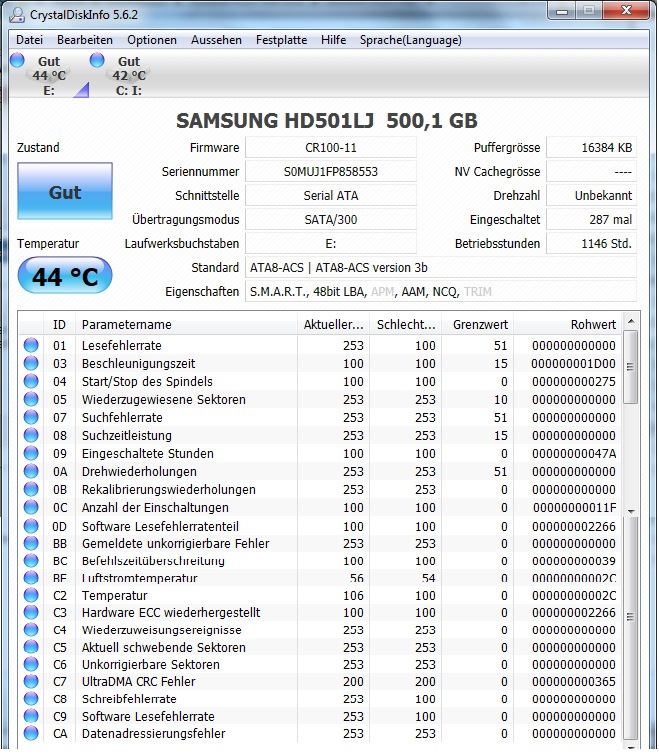The image size is (659, 754).
Task: Click the Schlecht... column header
Action: click(x=406, y=325)
